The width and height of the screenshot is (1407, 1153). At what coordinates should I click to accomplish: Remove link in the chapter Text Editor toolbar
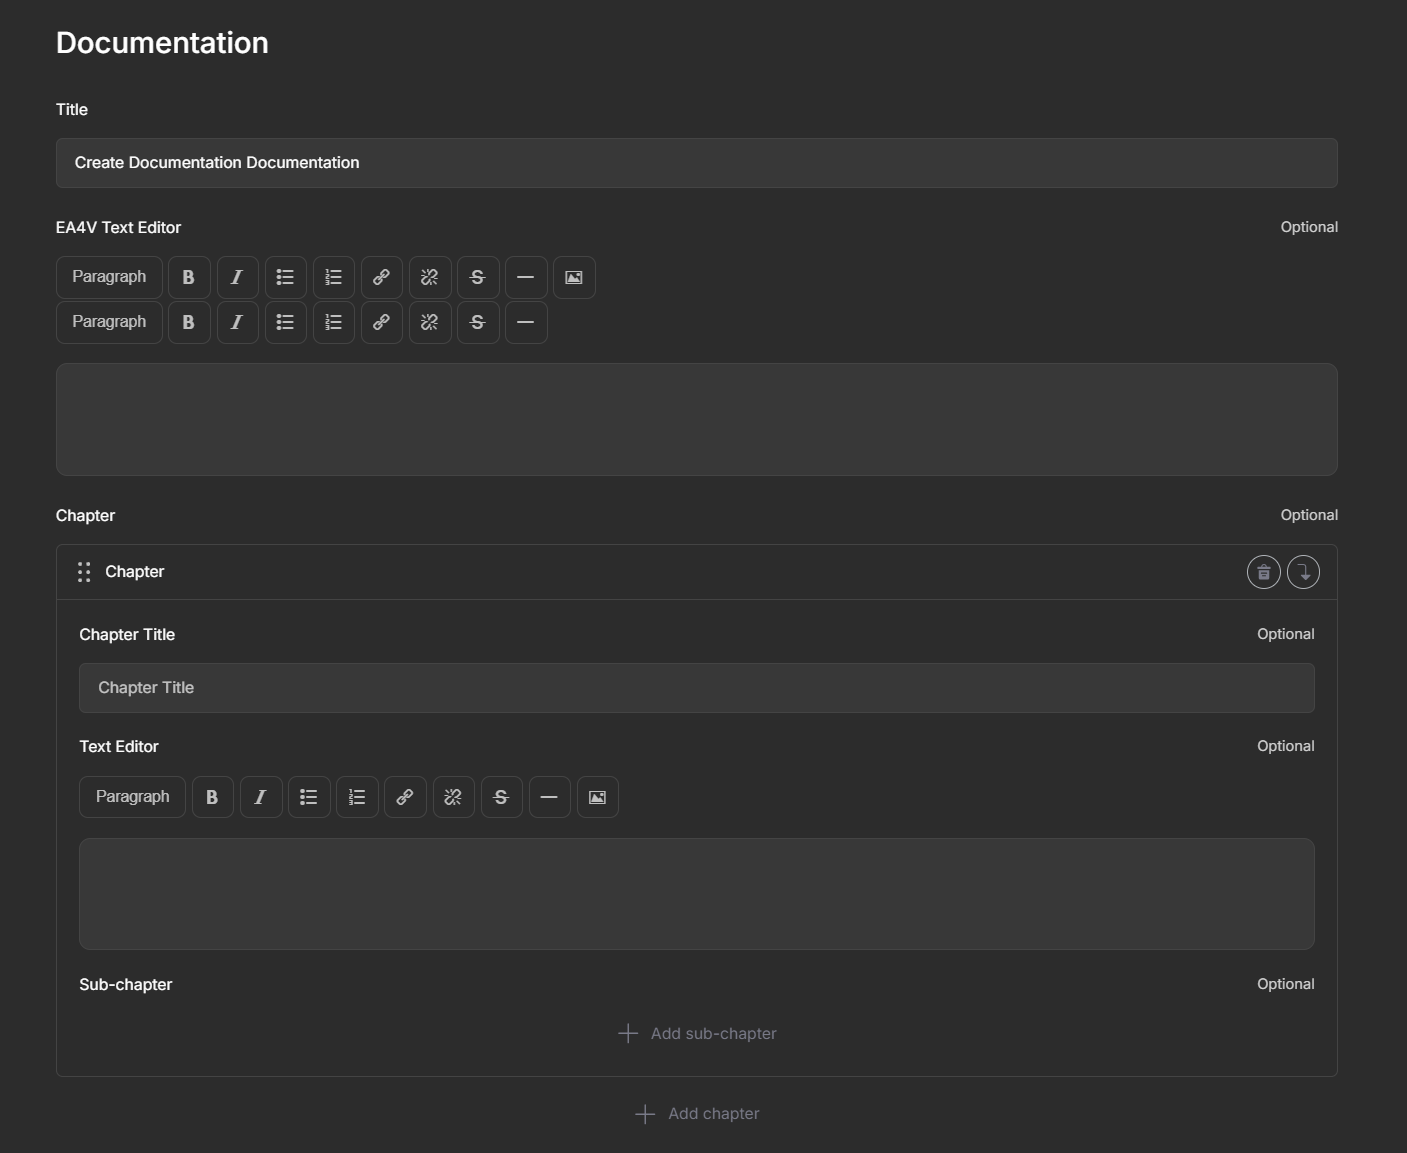tap(453, 797)
